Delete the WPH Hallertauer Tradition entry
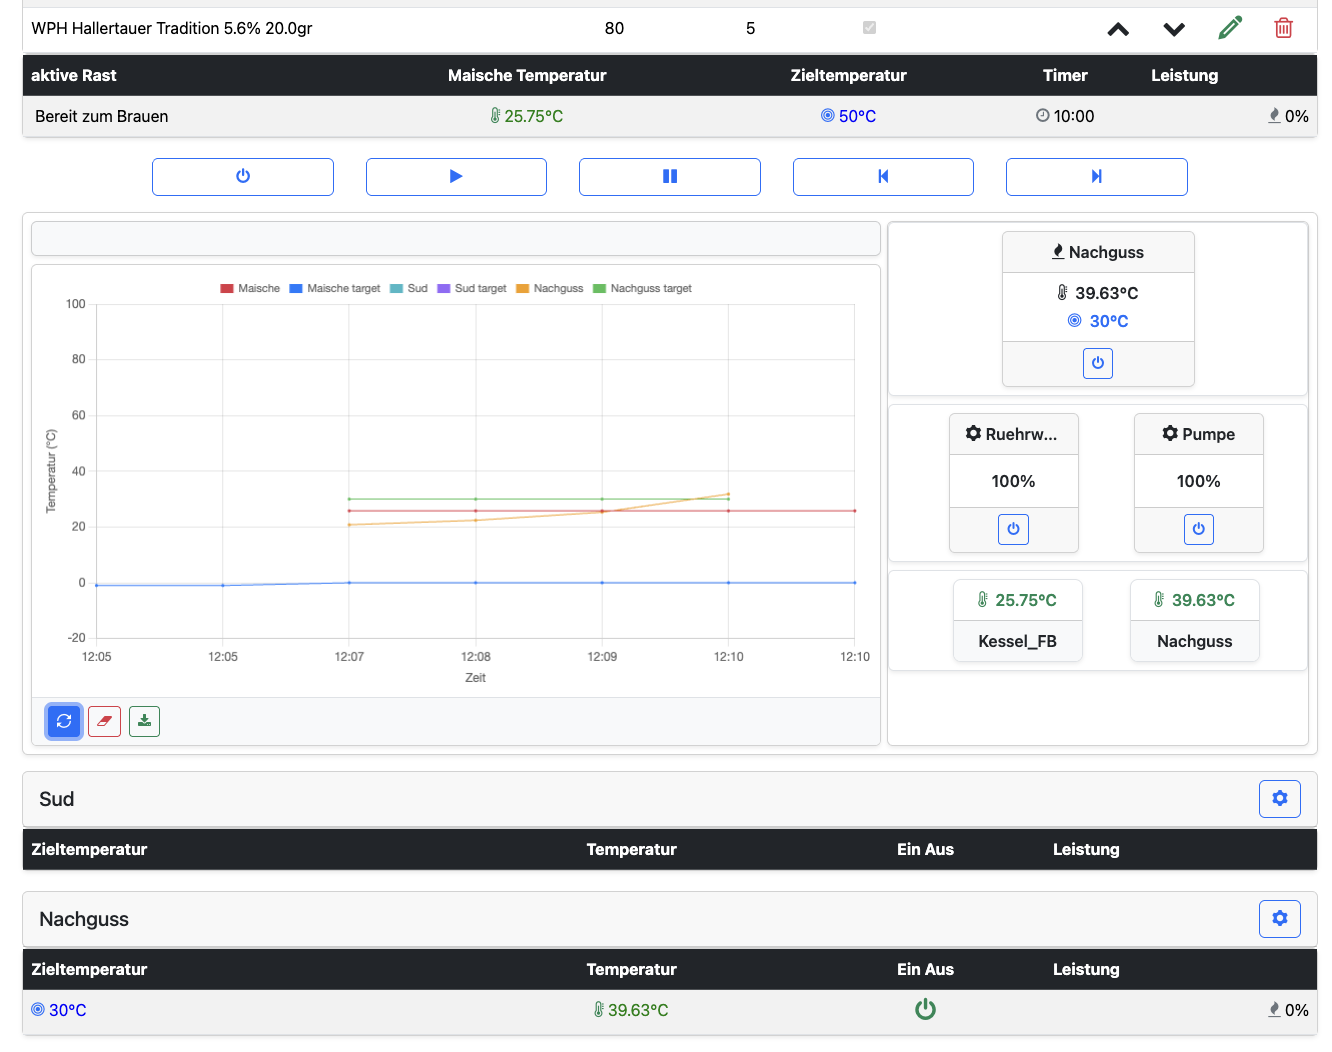This screenshot has height=1052, width=1332. coord(1283,28)
